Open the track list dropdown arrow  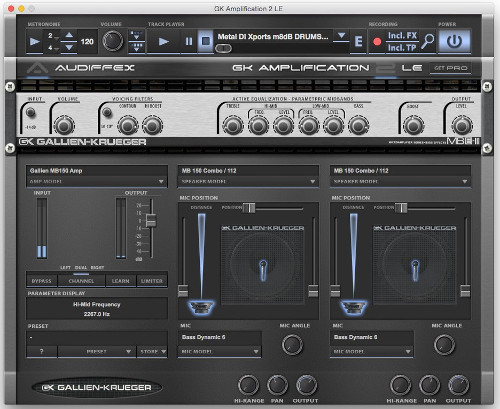pos(341,35)
